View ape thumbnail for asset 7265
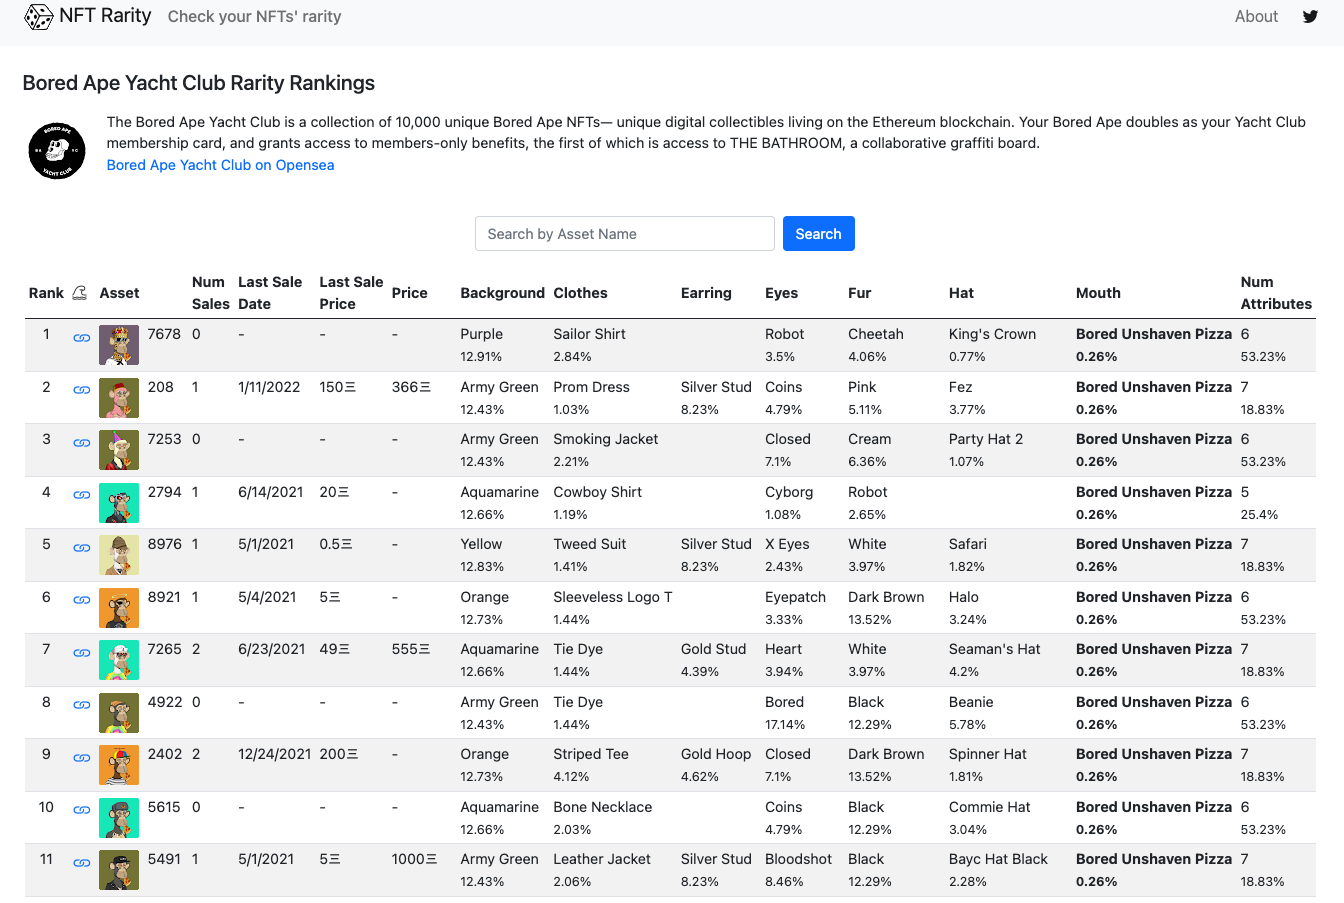The height and width of the screenshot is (903, 1344). coord(119,660)
